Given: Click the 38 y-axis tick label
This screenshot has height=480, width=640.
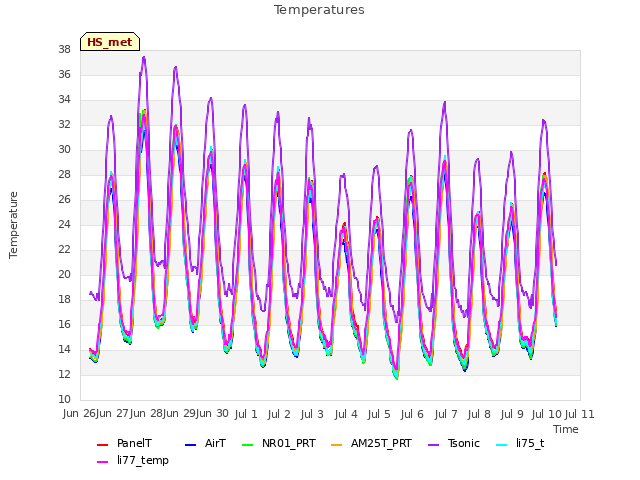Looking at the screenshot, I should (64, 50).
